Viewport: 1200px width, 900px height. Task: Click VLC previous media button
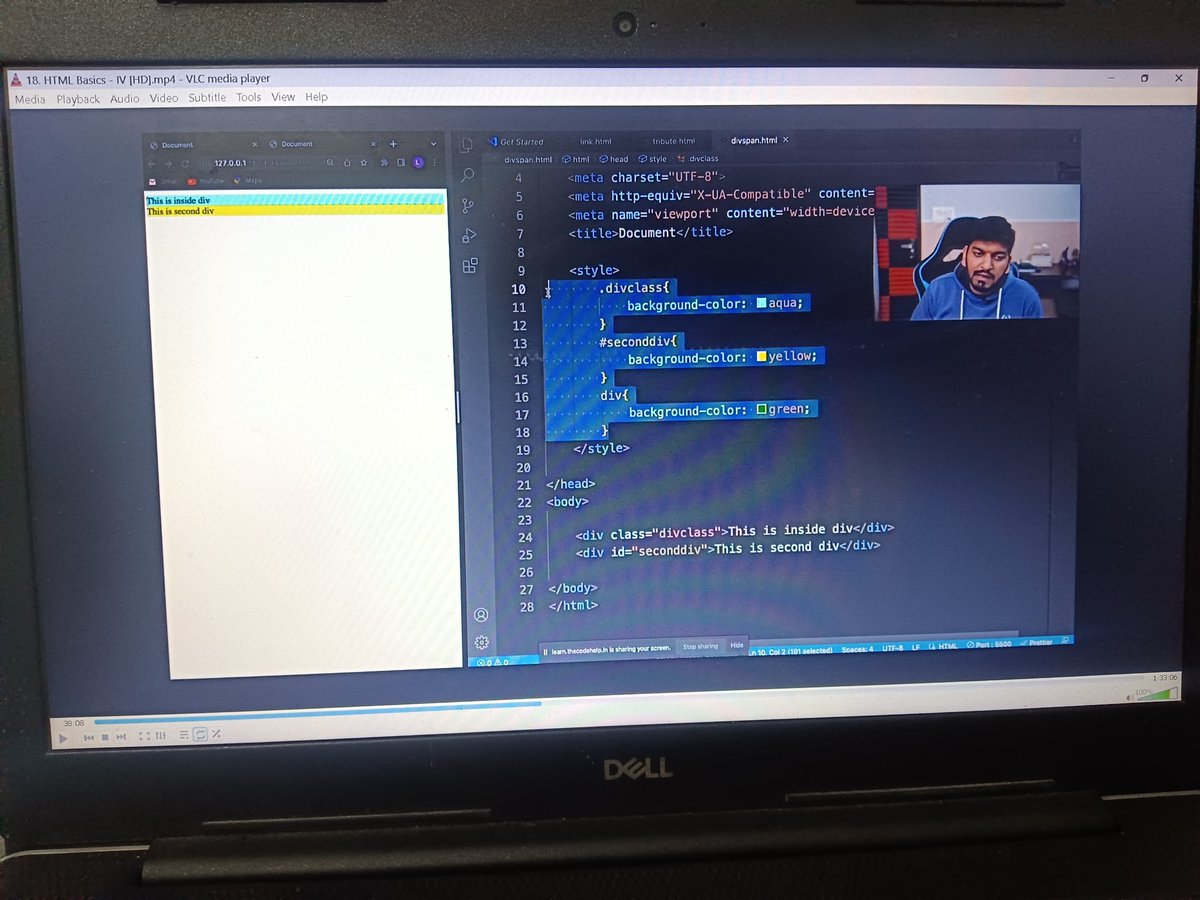[89, 737]
